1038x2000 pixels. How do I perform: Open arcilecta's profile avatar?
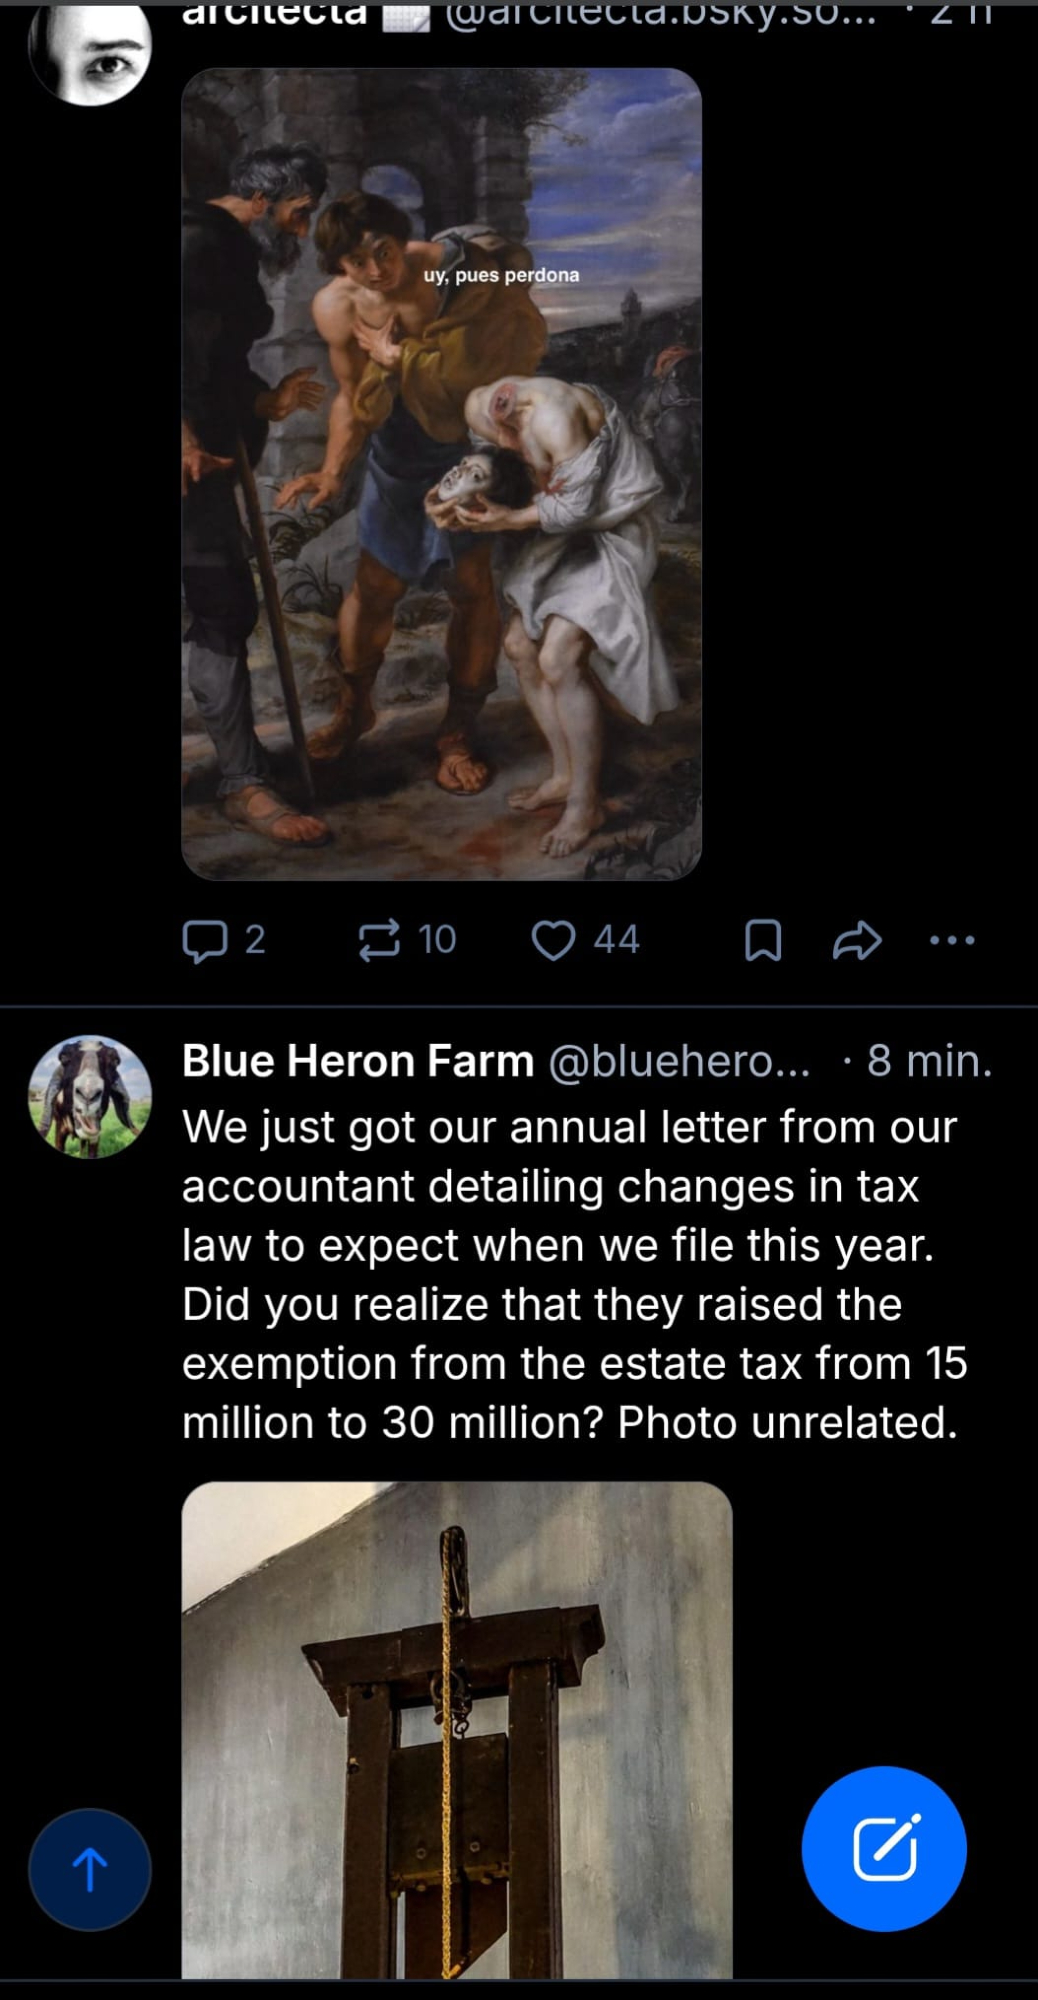[x=90, y=50]
